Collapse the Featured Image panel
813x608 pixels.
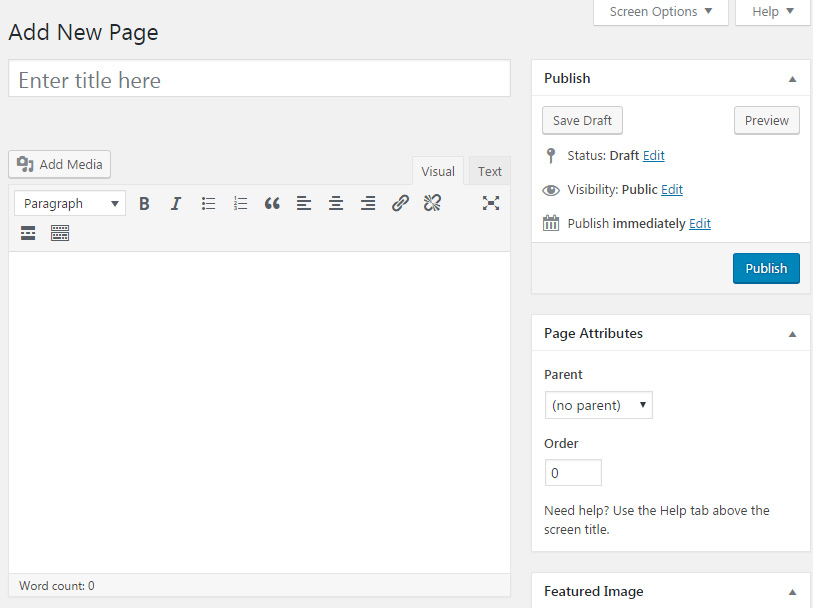click(791, 591)
